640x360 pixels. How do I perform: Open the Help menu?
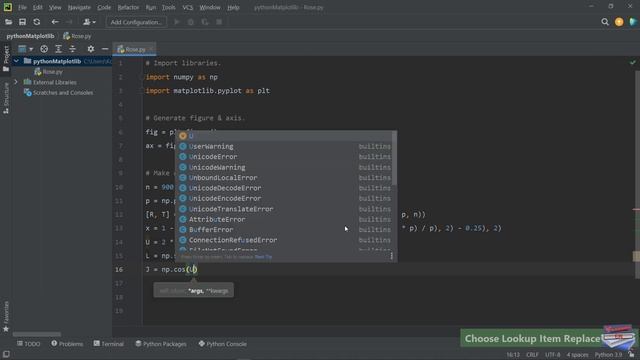(x=233, y=7)
